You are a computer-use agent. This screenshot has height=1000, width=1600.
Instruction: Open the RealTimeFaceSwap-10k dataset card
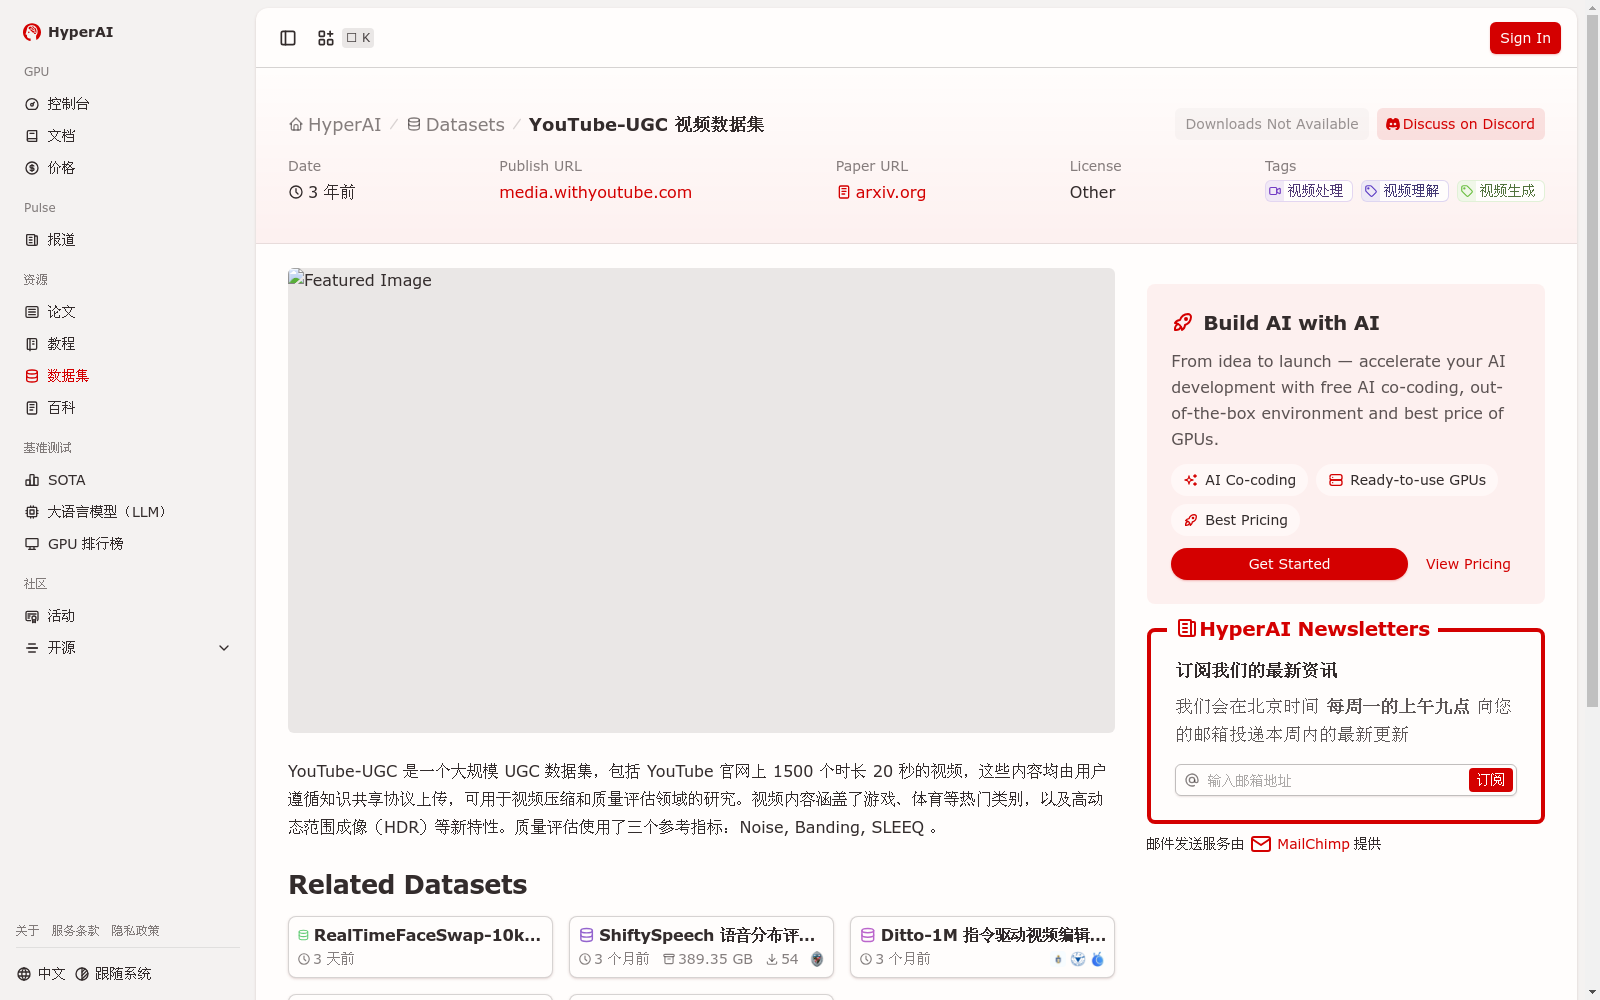[x=420, y=947]
